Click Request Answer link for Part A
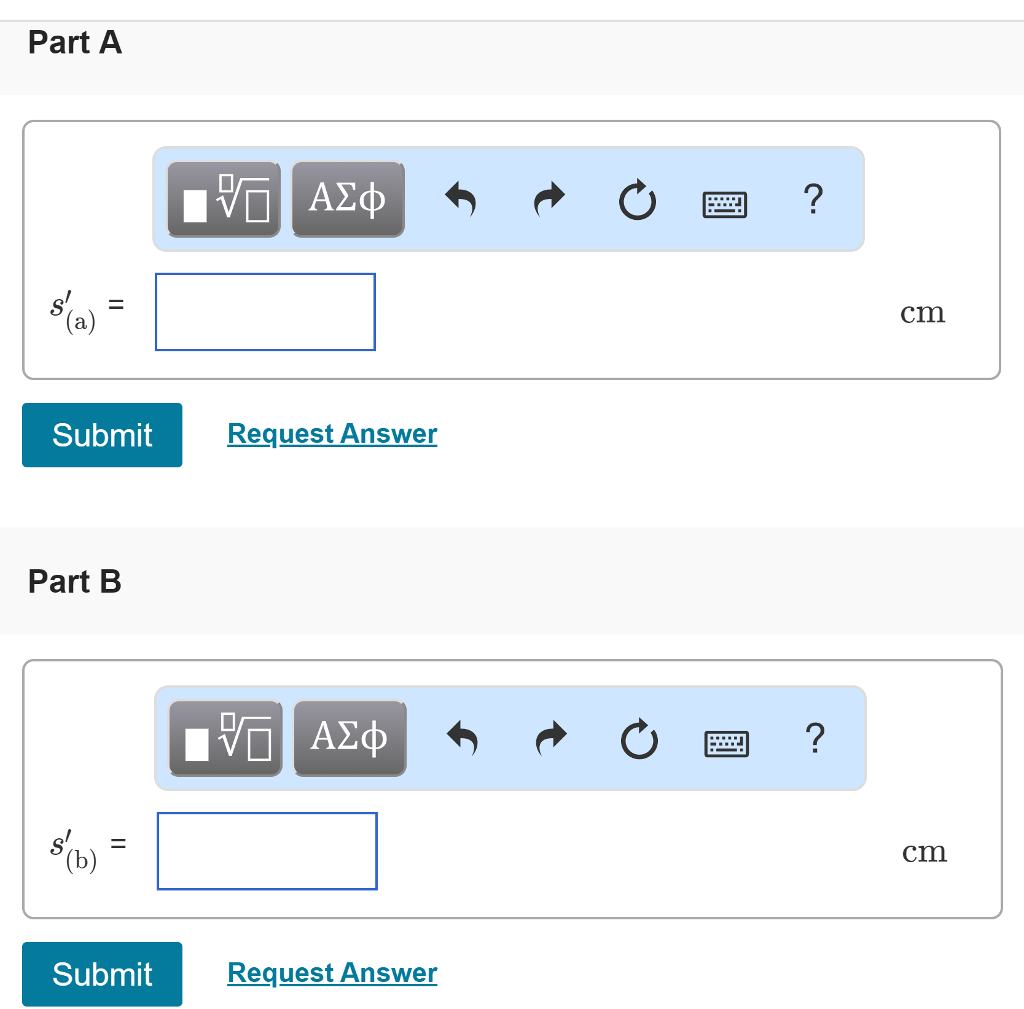 pyautogui.click(x=332, y=434)
